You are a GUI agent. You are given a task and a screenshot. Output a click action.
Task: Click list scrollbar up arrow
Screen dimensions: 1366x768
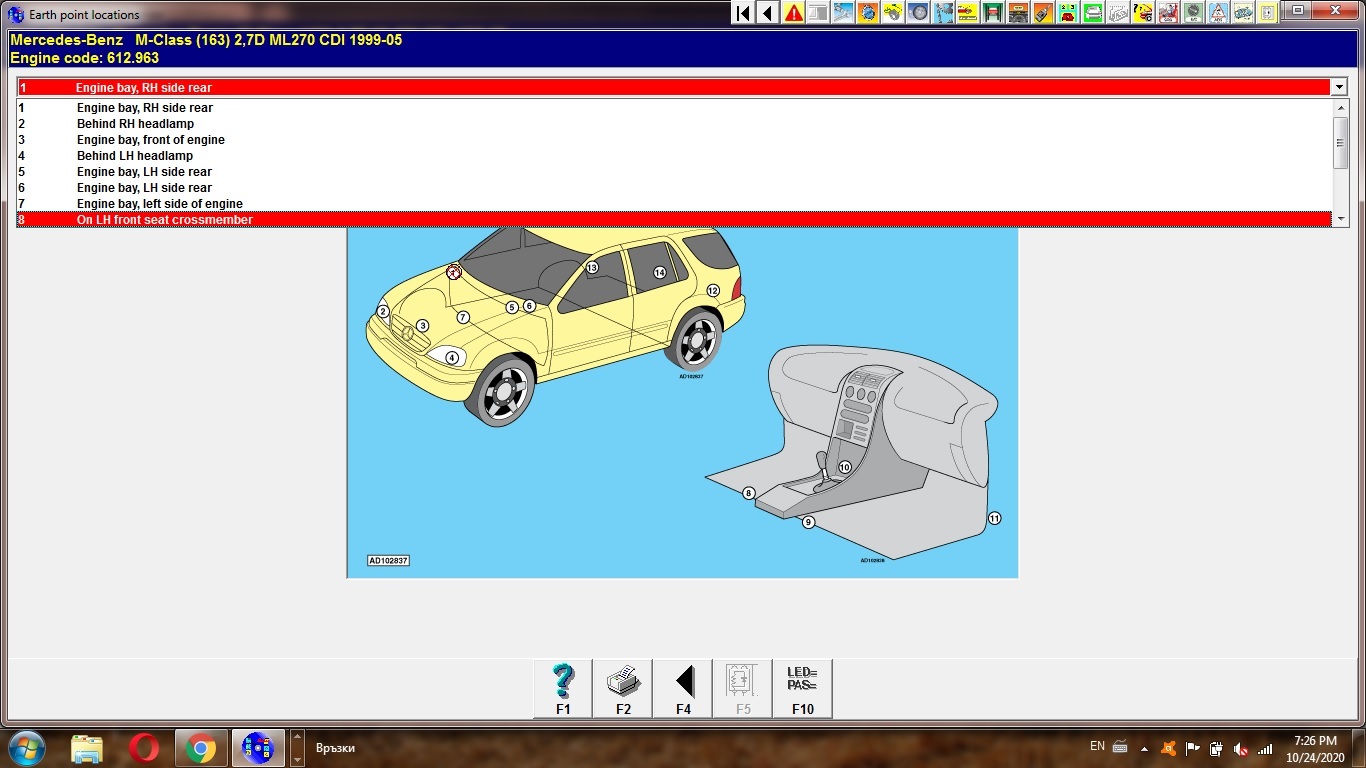click(x=1341, y=107)
